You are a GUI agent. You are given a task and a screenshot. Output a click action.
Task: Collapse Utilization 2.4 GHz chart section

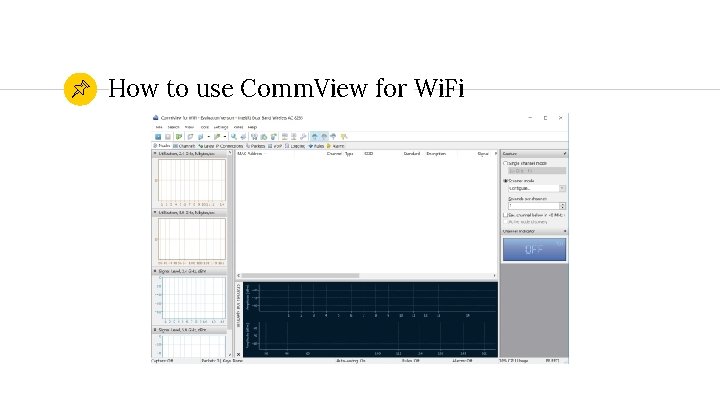click(155, 153)
